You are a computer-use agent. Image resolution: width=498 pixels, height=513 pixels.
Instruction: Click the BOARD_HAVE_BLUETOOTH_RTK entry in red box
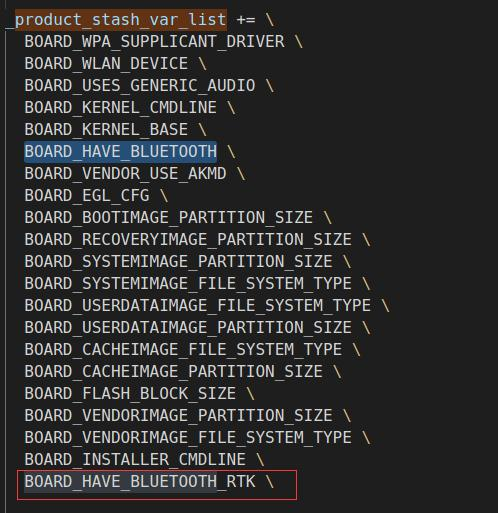tap(140, 482)
